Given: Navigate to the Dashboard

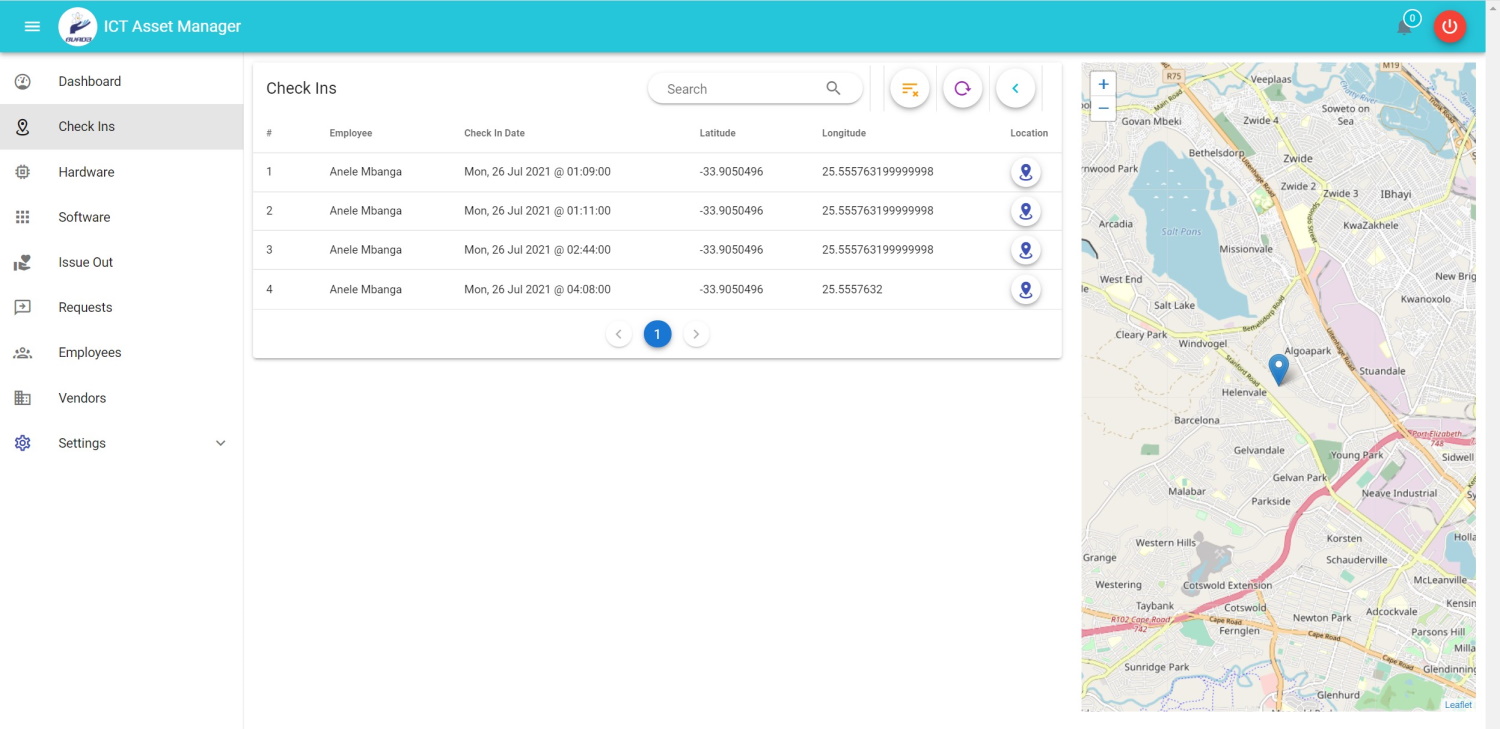Looking at the screenshot, I should click(x=89, y=81).
